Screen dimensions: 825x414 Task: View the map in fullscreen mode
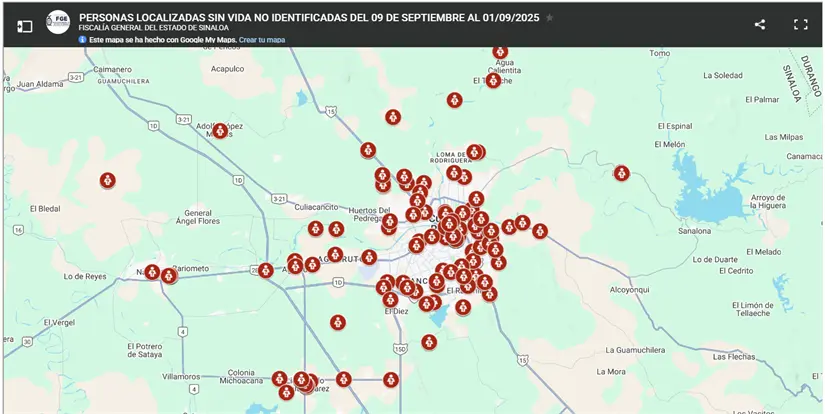[x=801, y=24]
